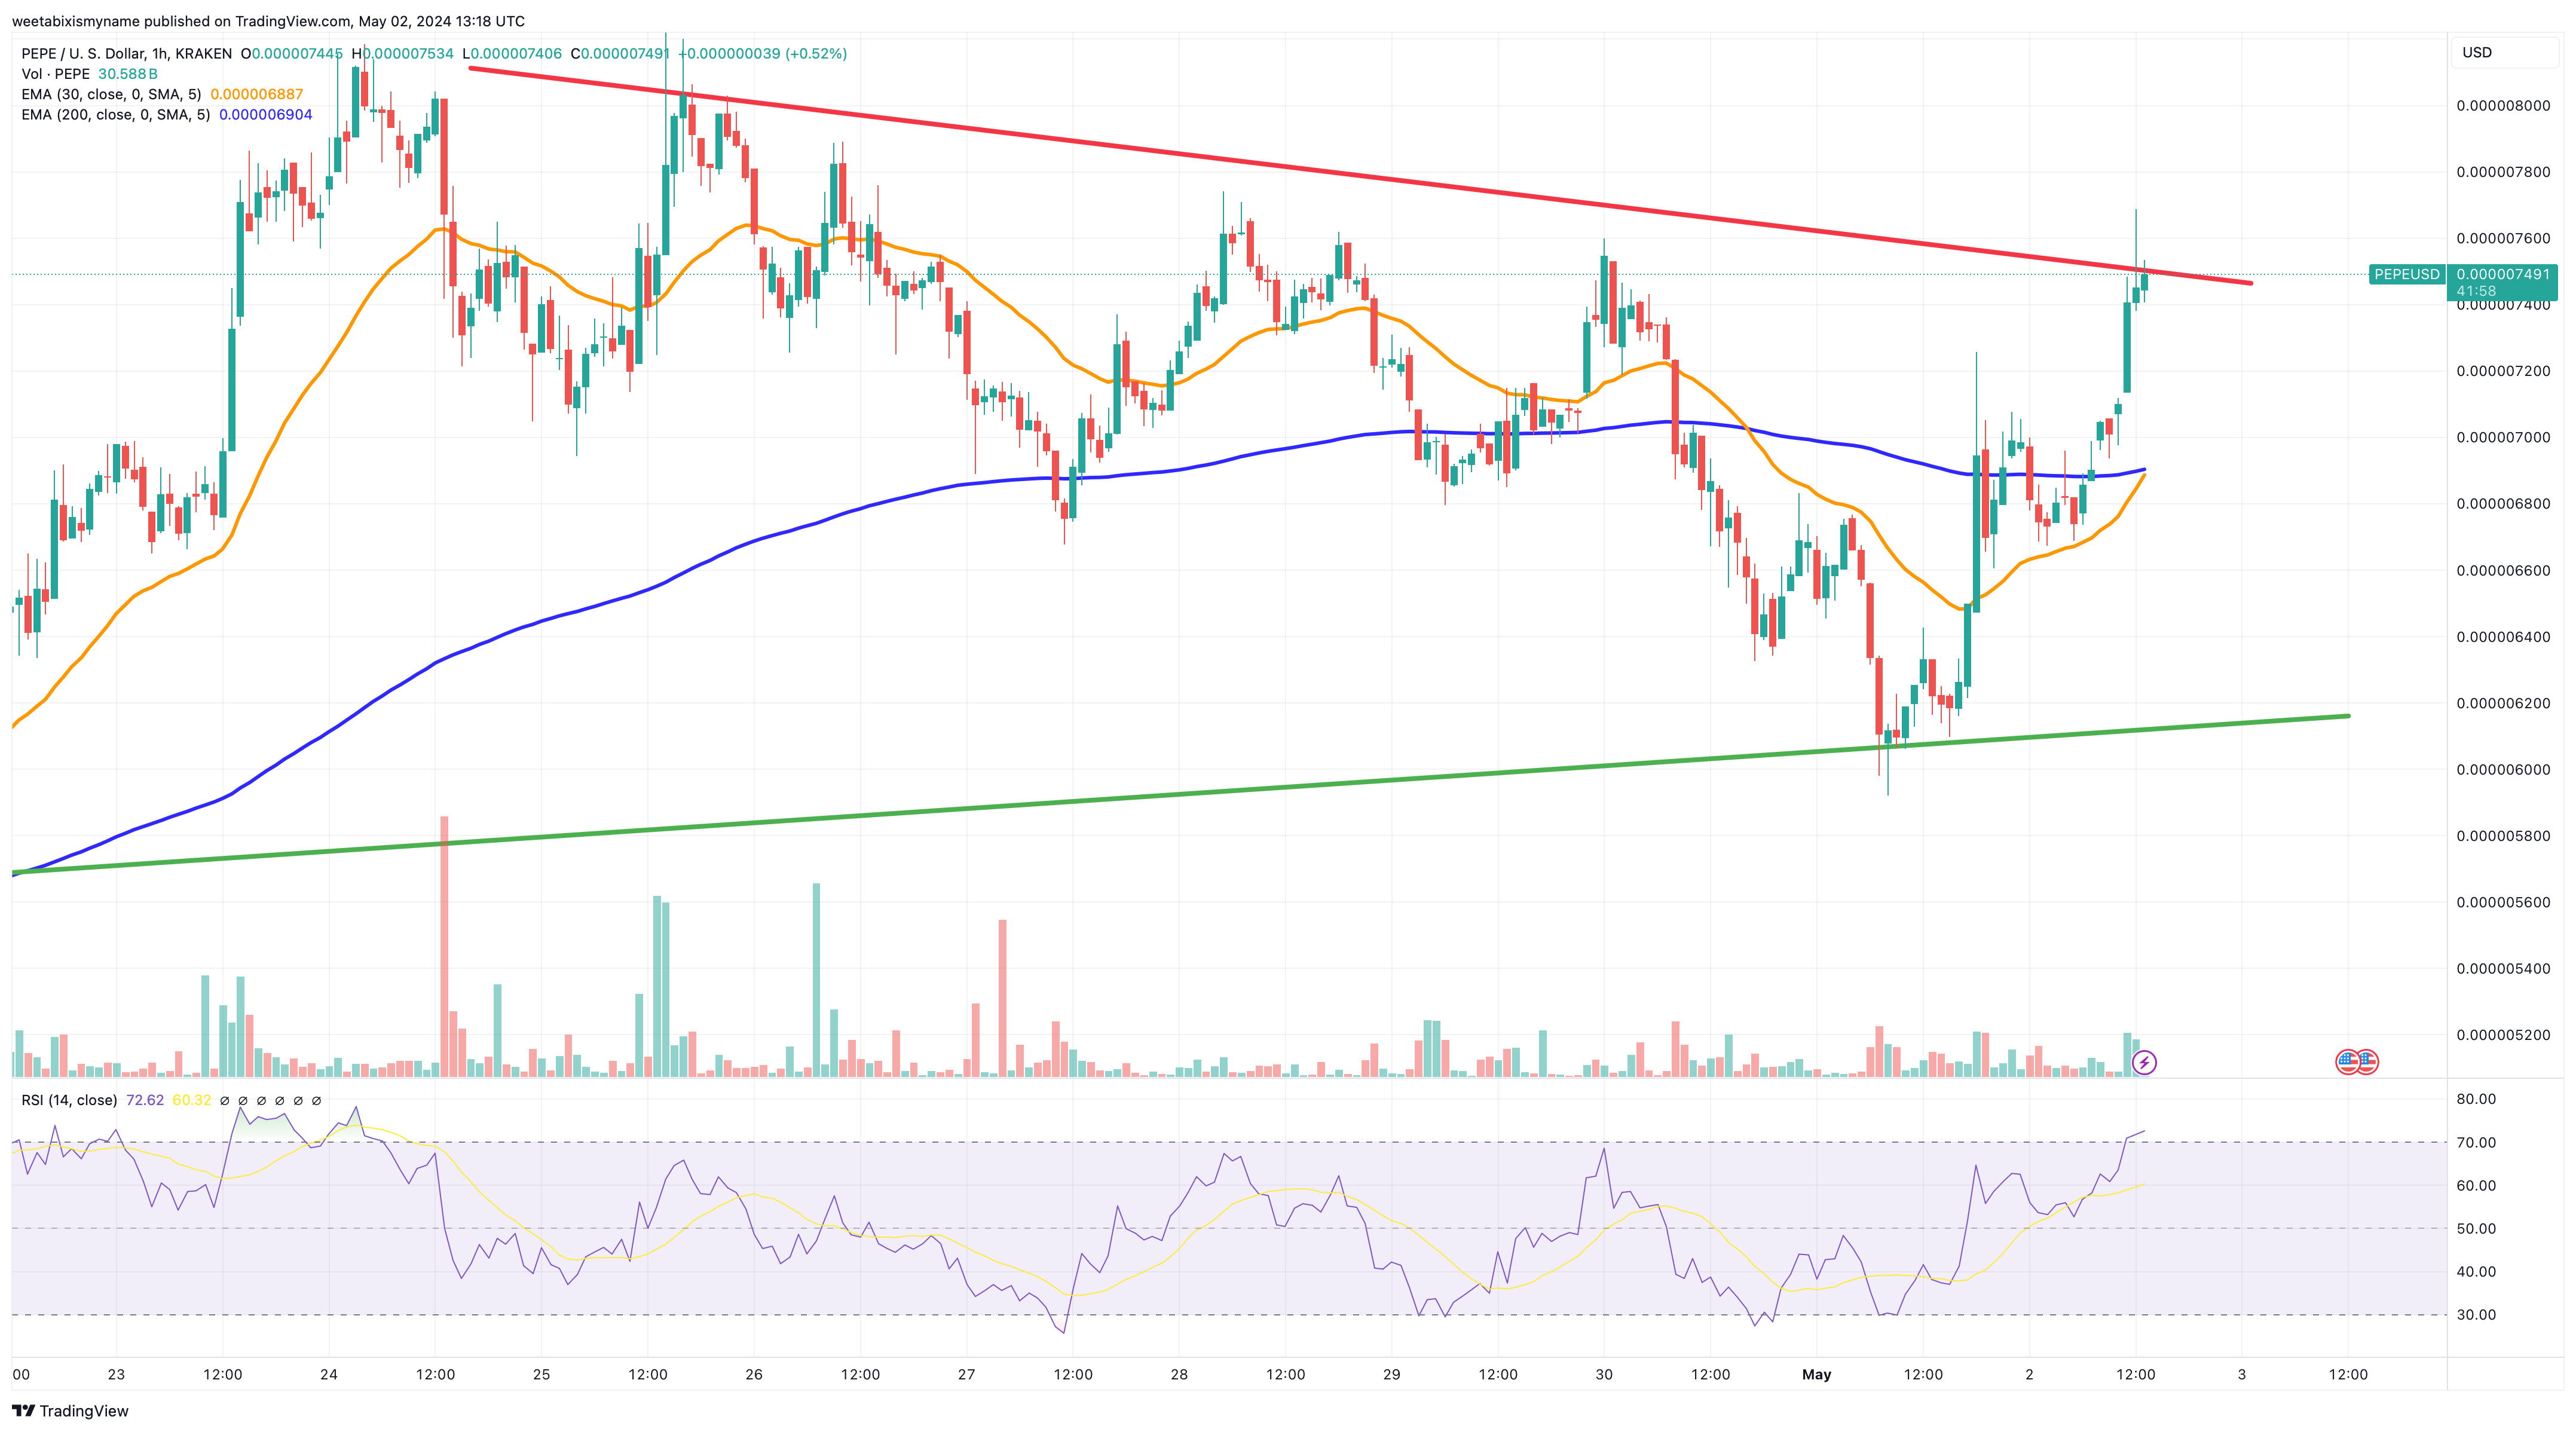Click date label 28 on time axis

tap(1179, 1374)
